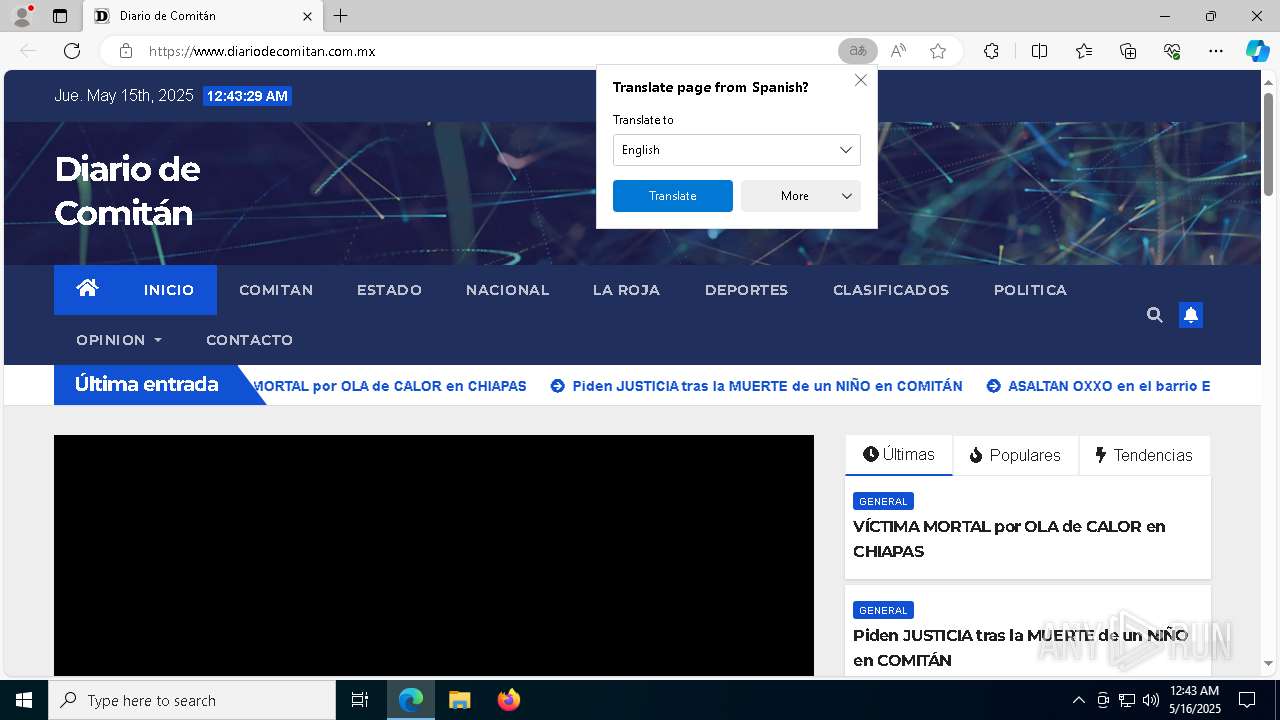Click GENERAL tag above VÍCTIMA MORTAL article
The image size is (1280, 720).
pyautogui.click(x=883, y=501)
